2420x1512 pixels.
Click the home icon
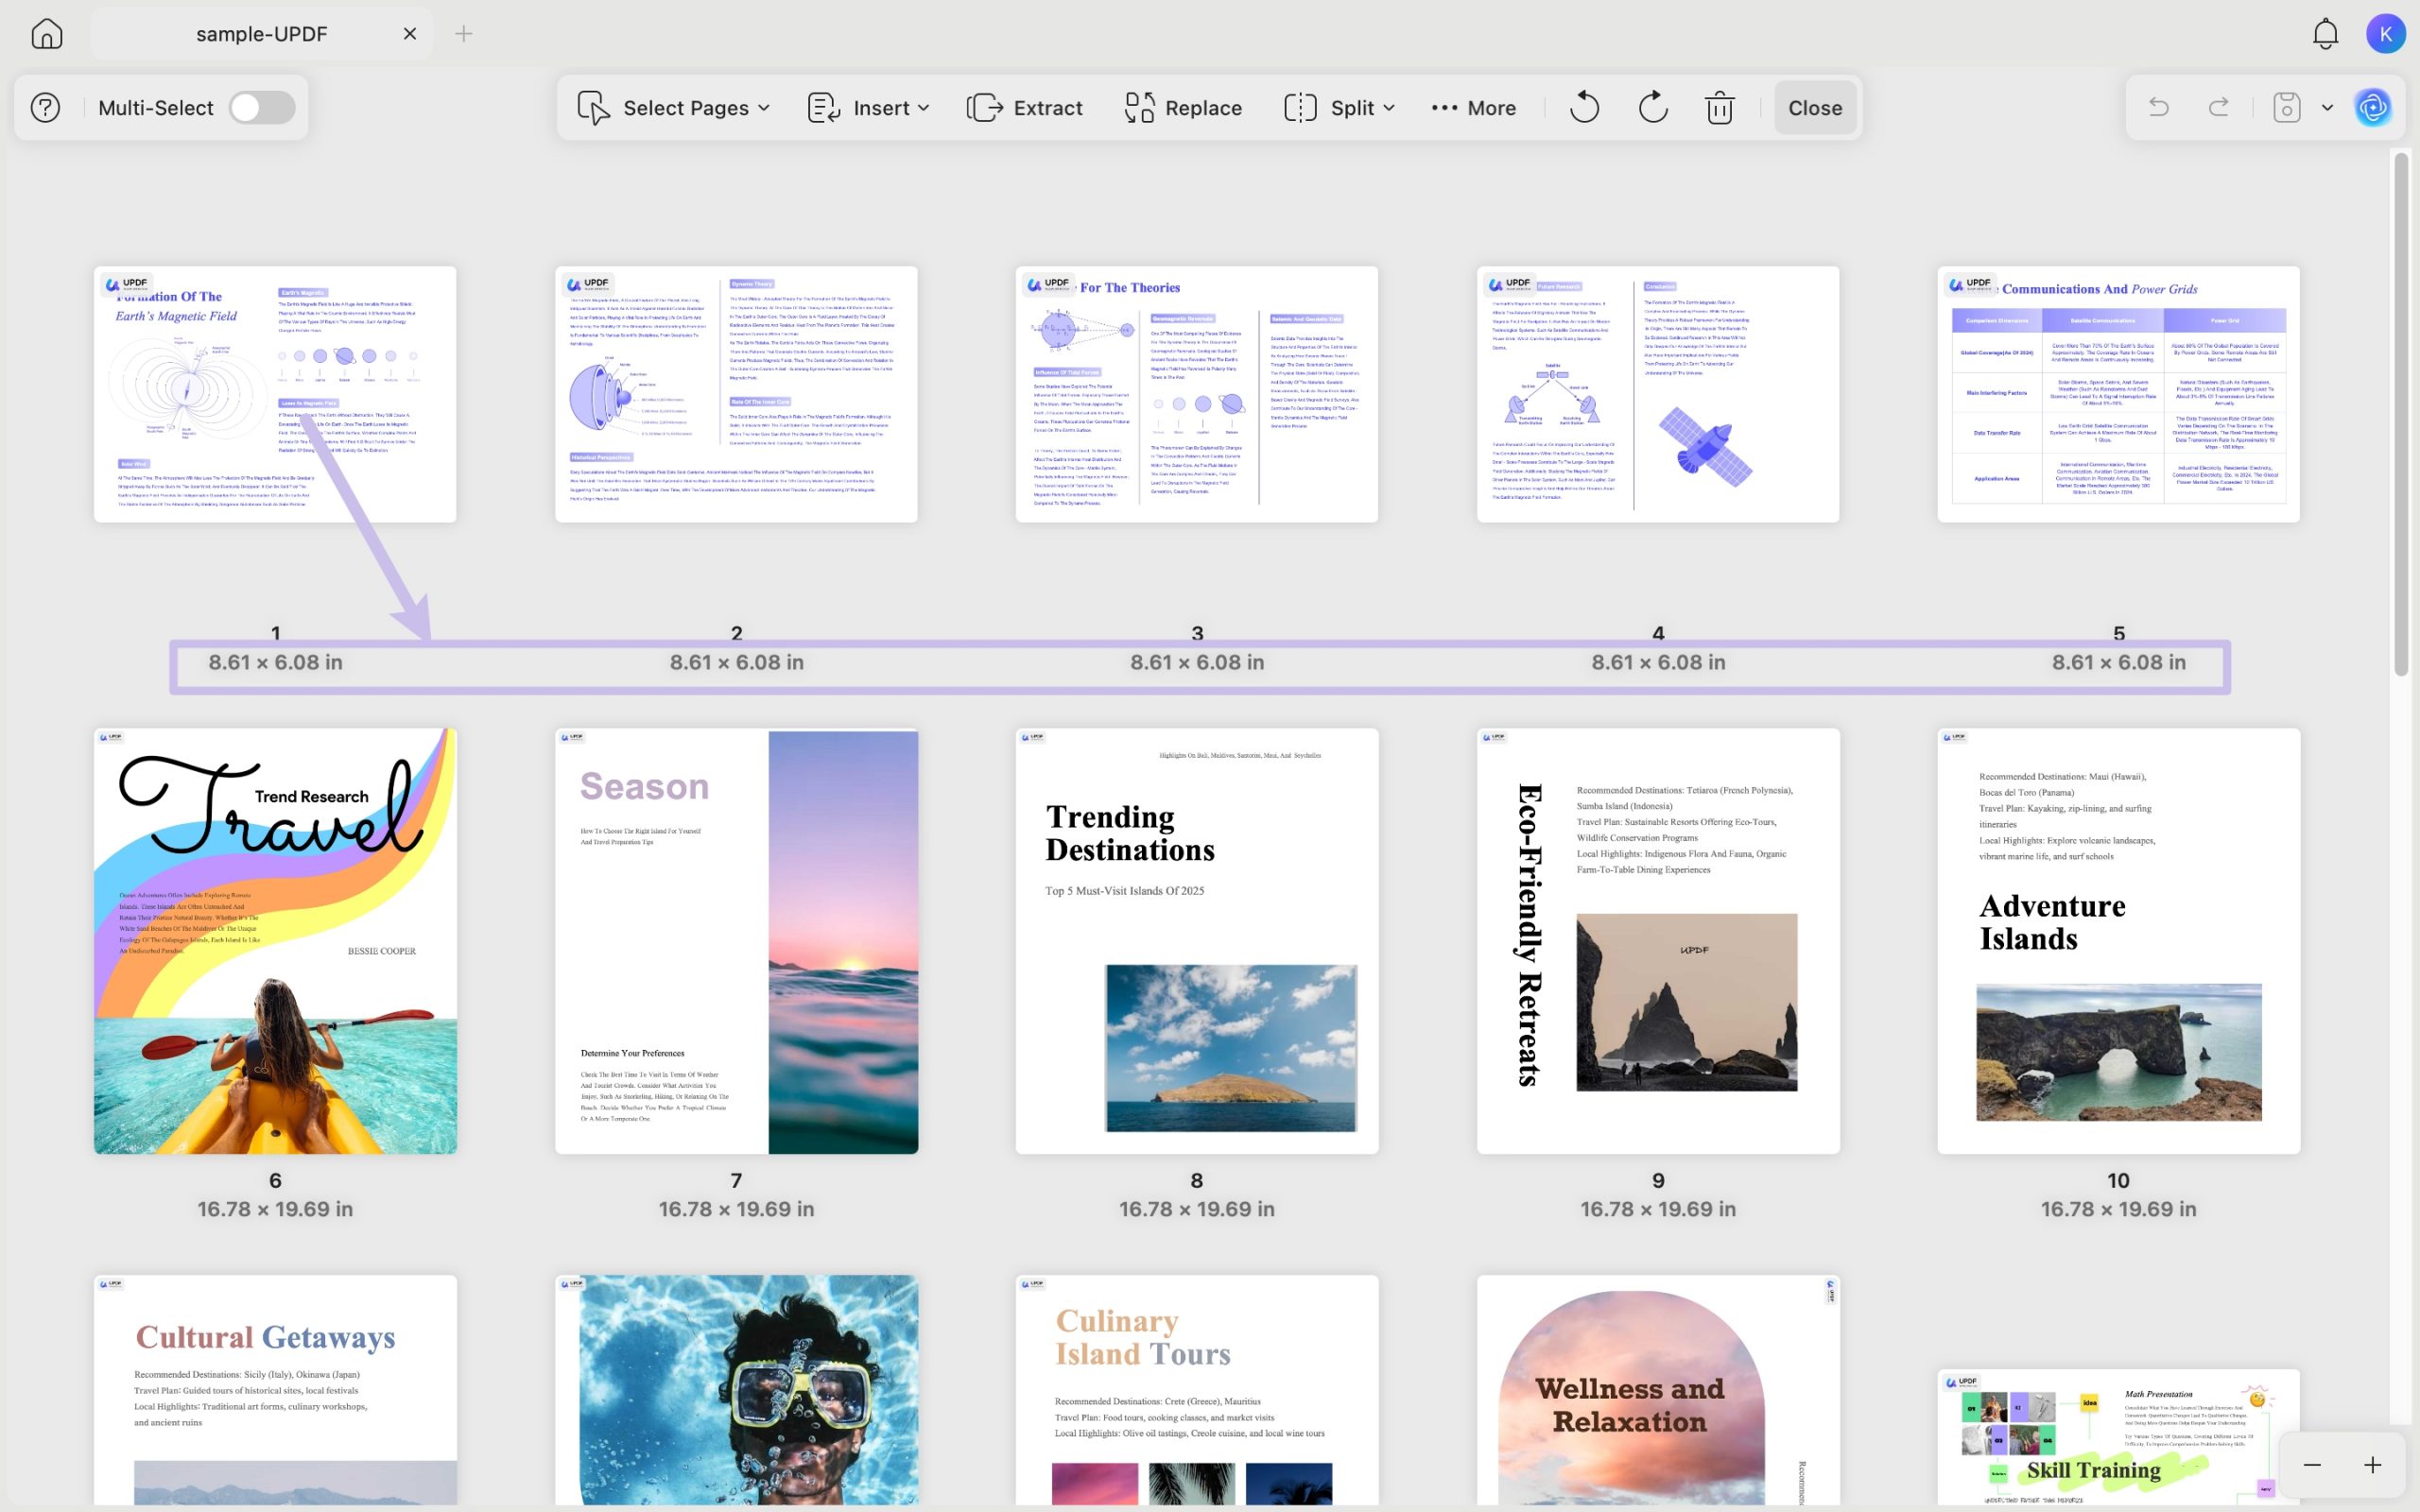47,34
